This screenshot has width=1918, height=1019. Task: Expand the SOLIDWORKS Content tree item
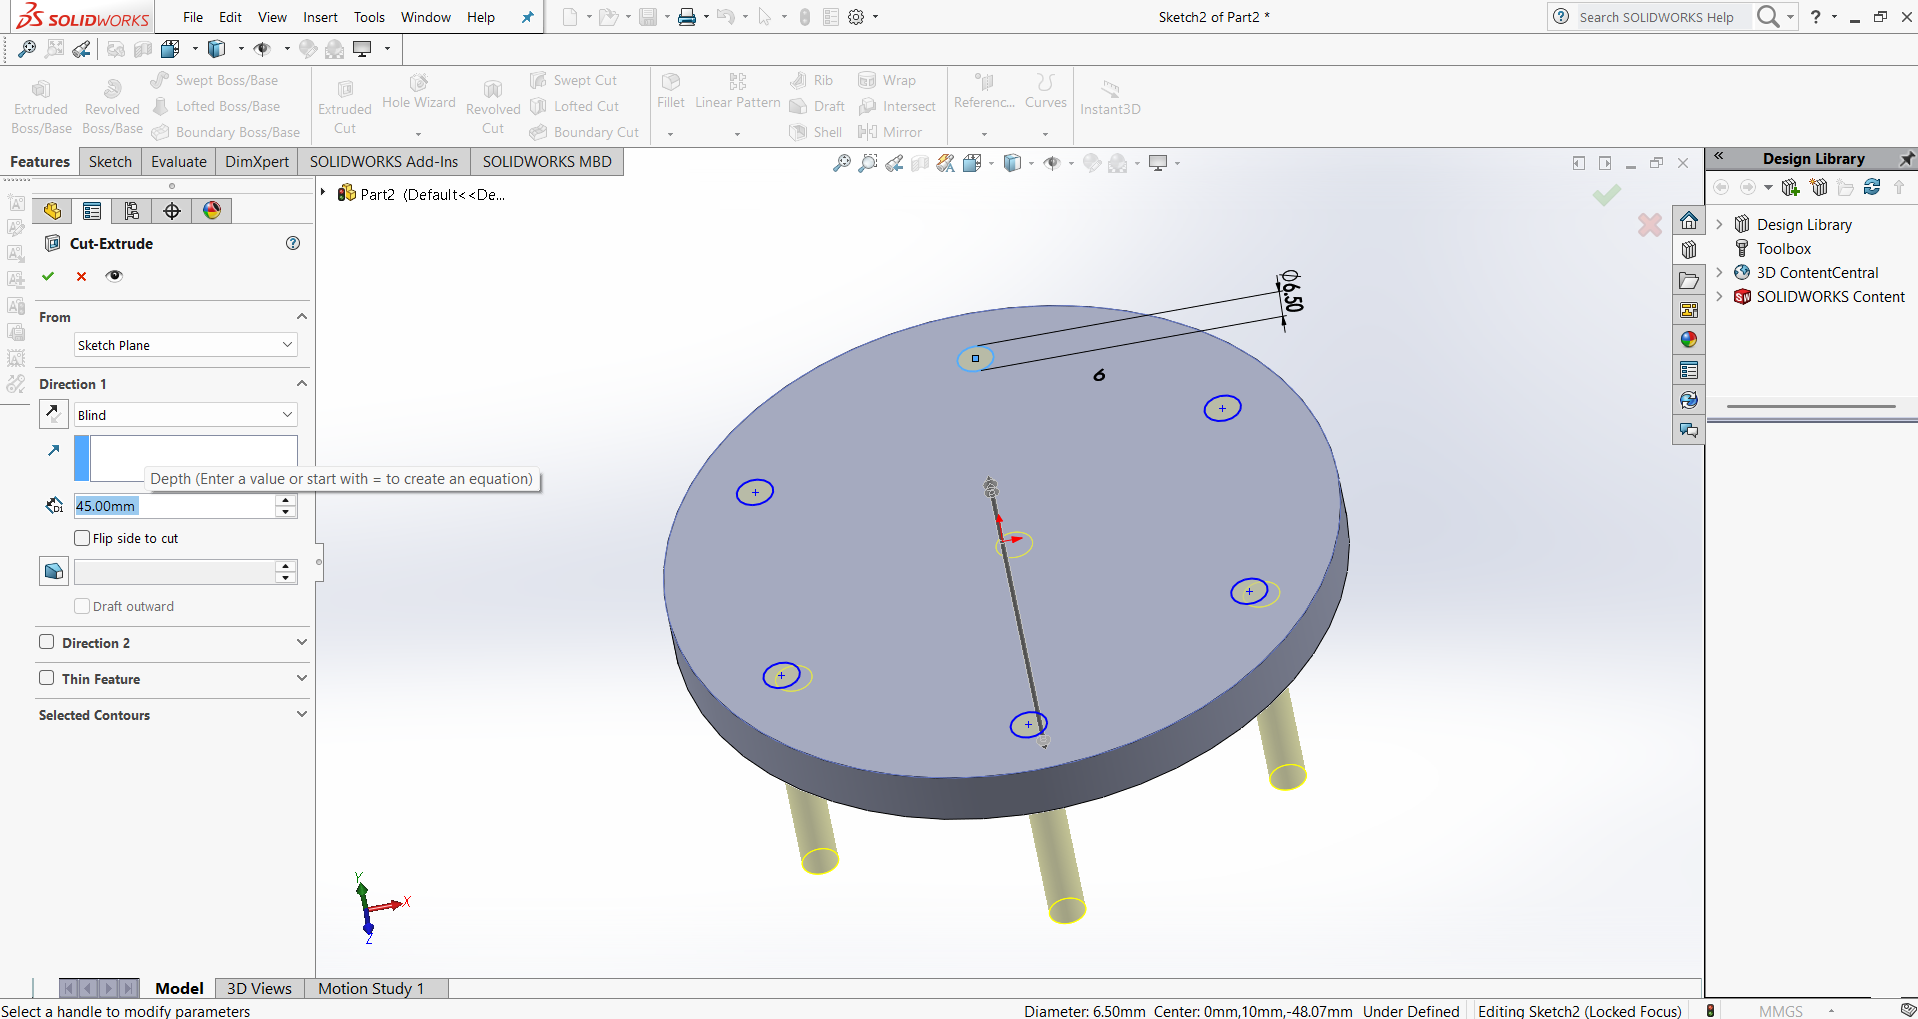(1720, 296)
